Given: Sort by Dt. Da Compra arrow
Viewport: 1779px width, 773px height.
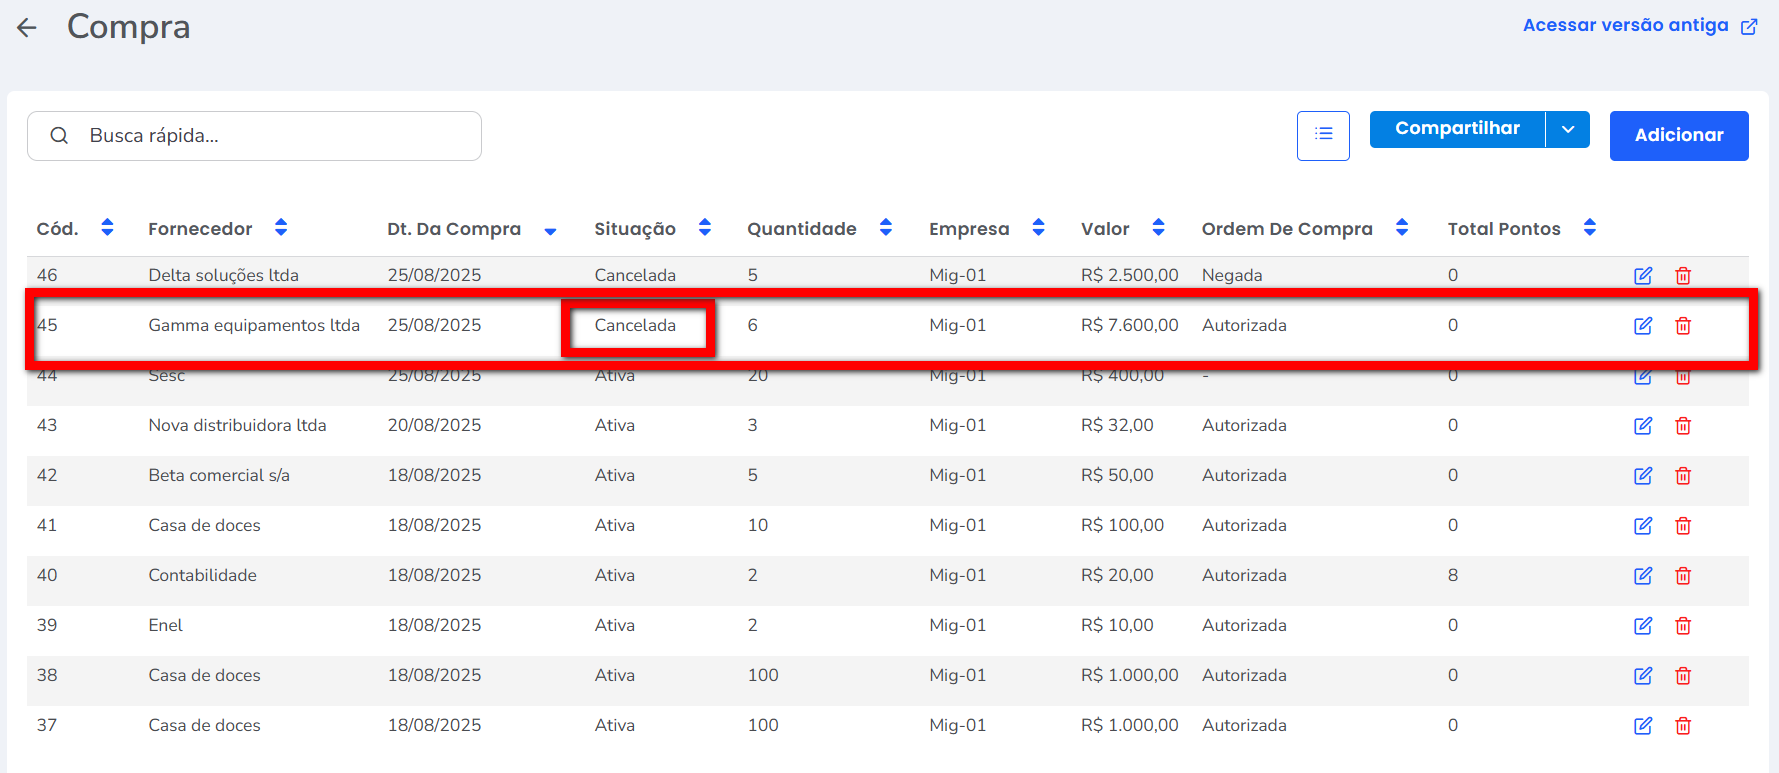Looking at the screenshot, I should (550, 231).
